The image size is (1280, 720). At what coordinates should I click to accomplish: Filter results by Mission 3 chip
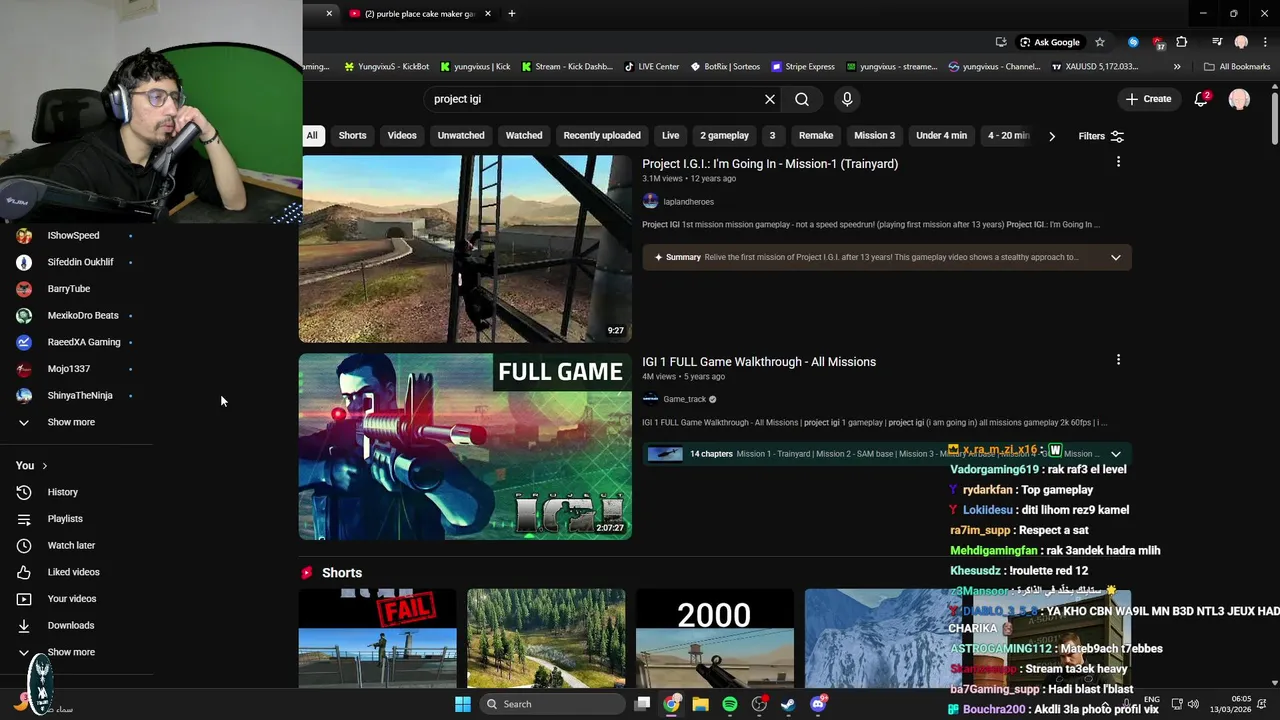[874, 136]
